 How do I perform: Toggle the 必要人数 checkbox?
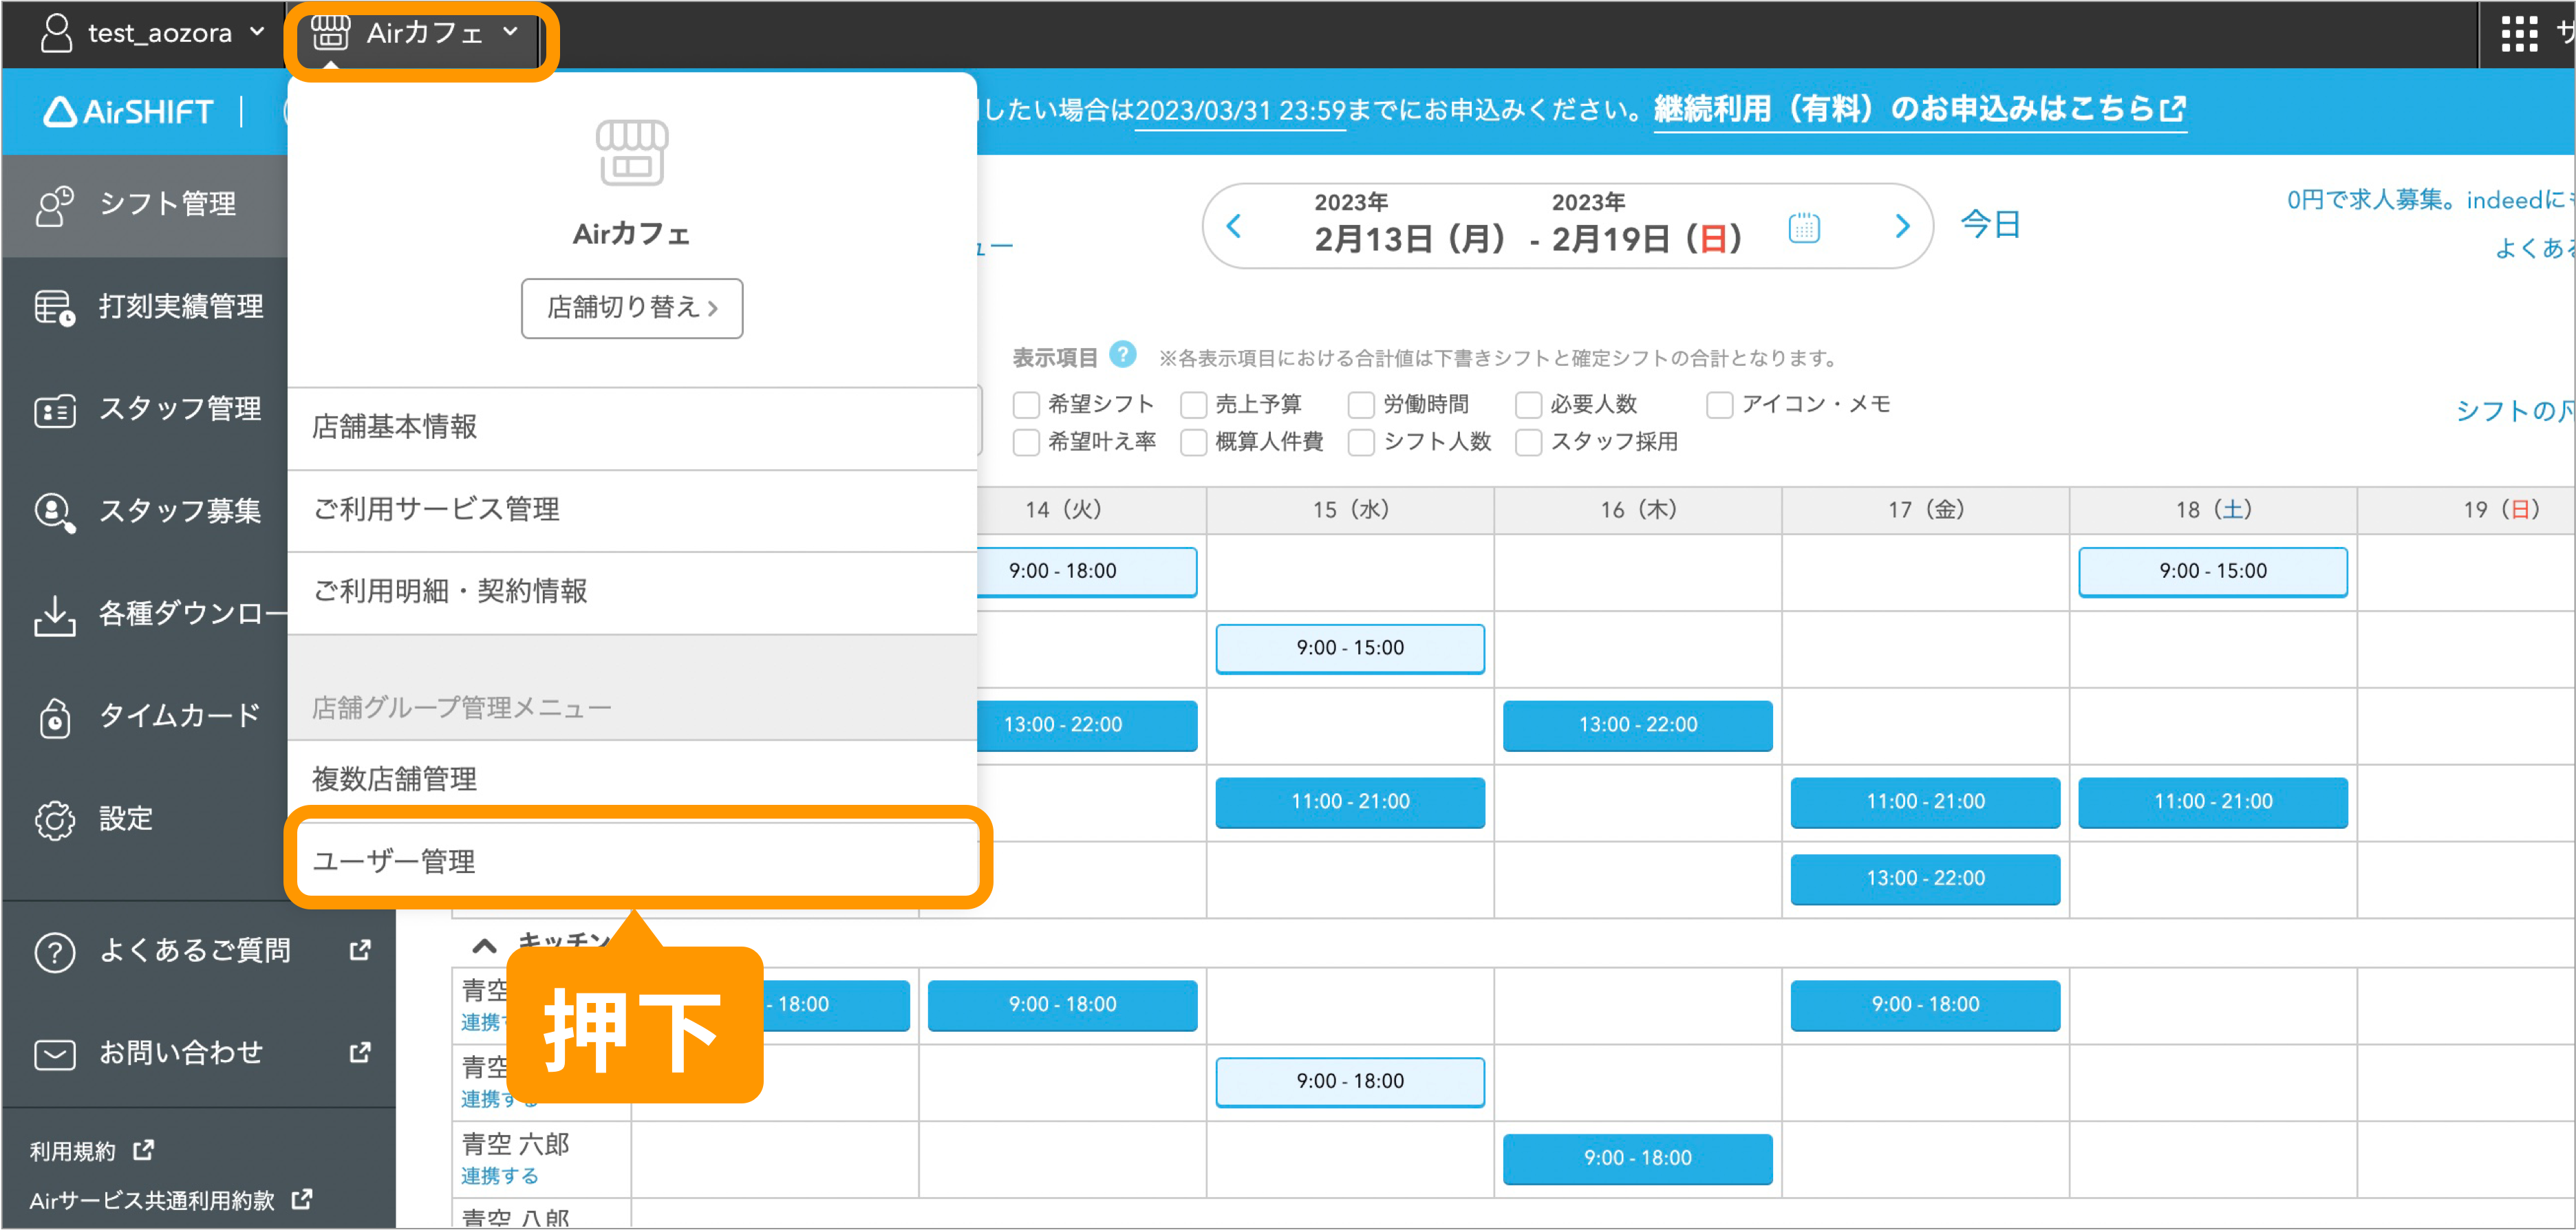tap(1529, 405)
